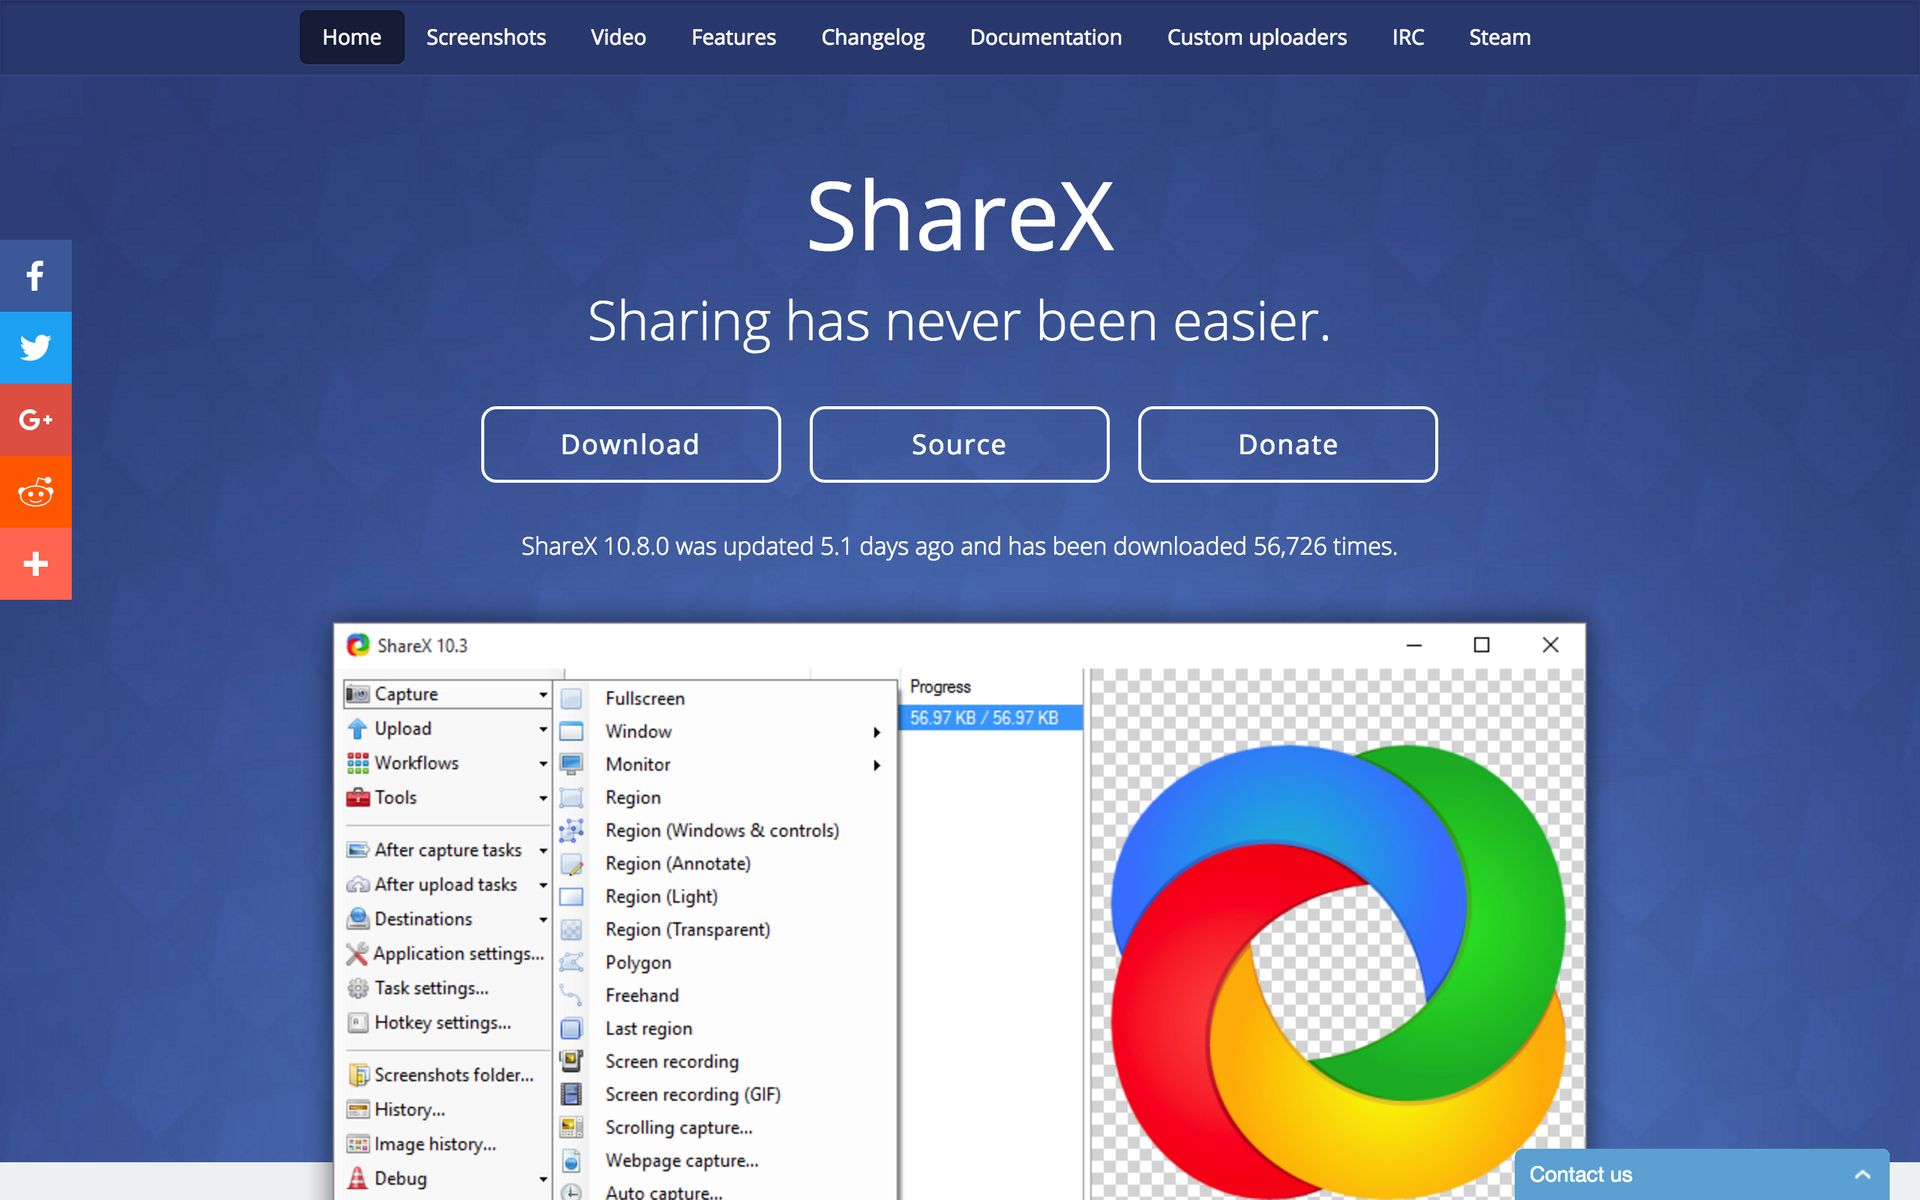This screenshot has height=1200, width=1920.
Task: Click the Download button
Action: point(630,444)
